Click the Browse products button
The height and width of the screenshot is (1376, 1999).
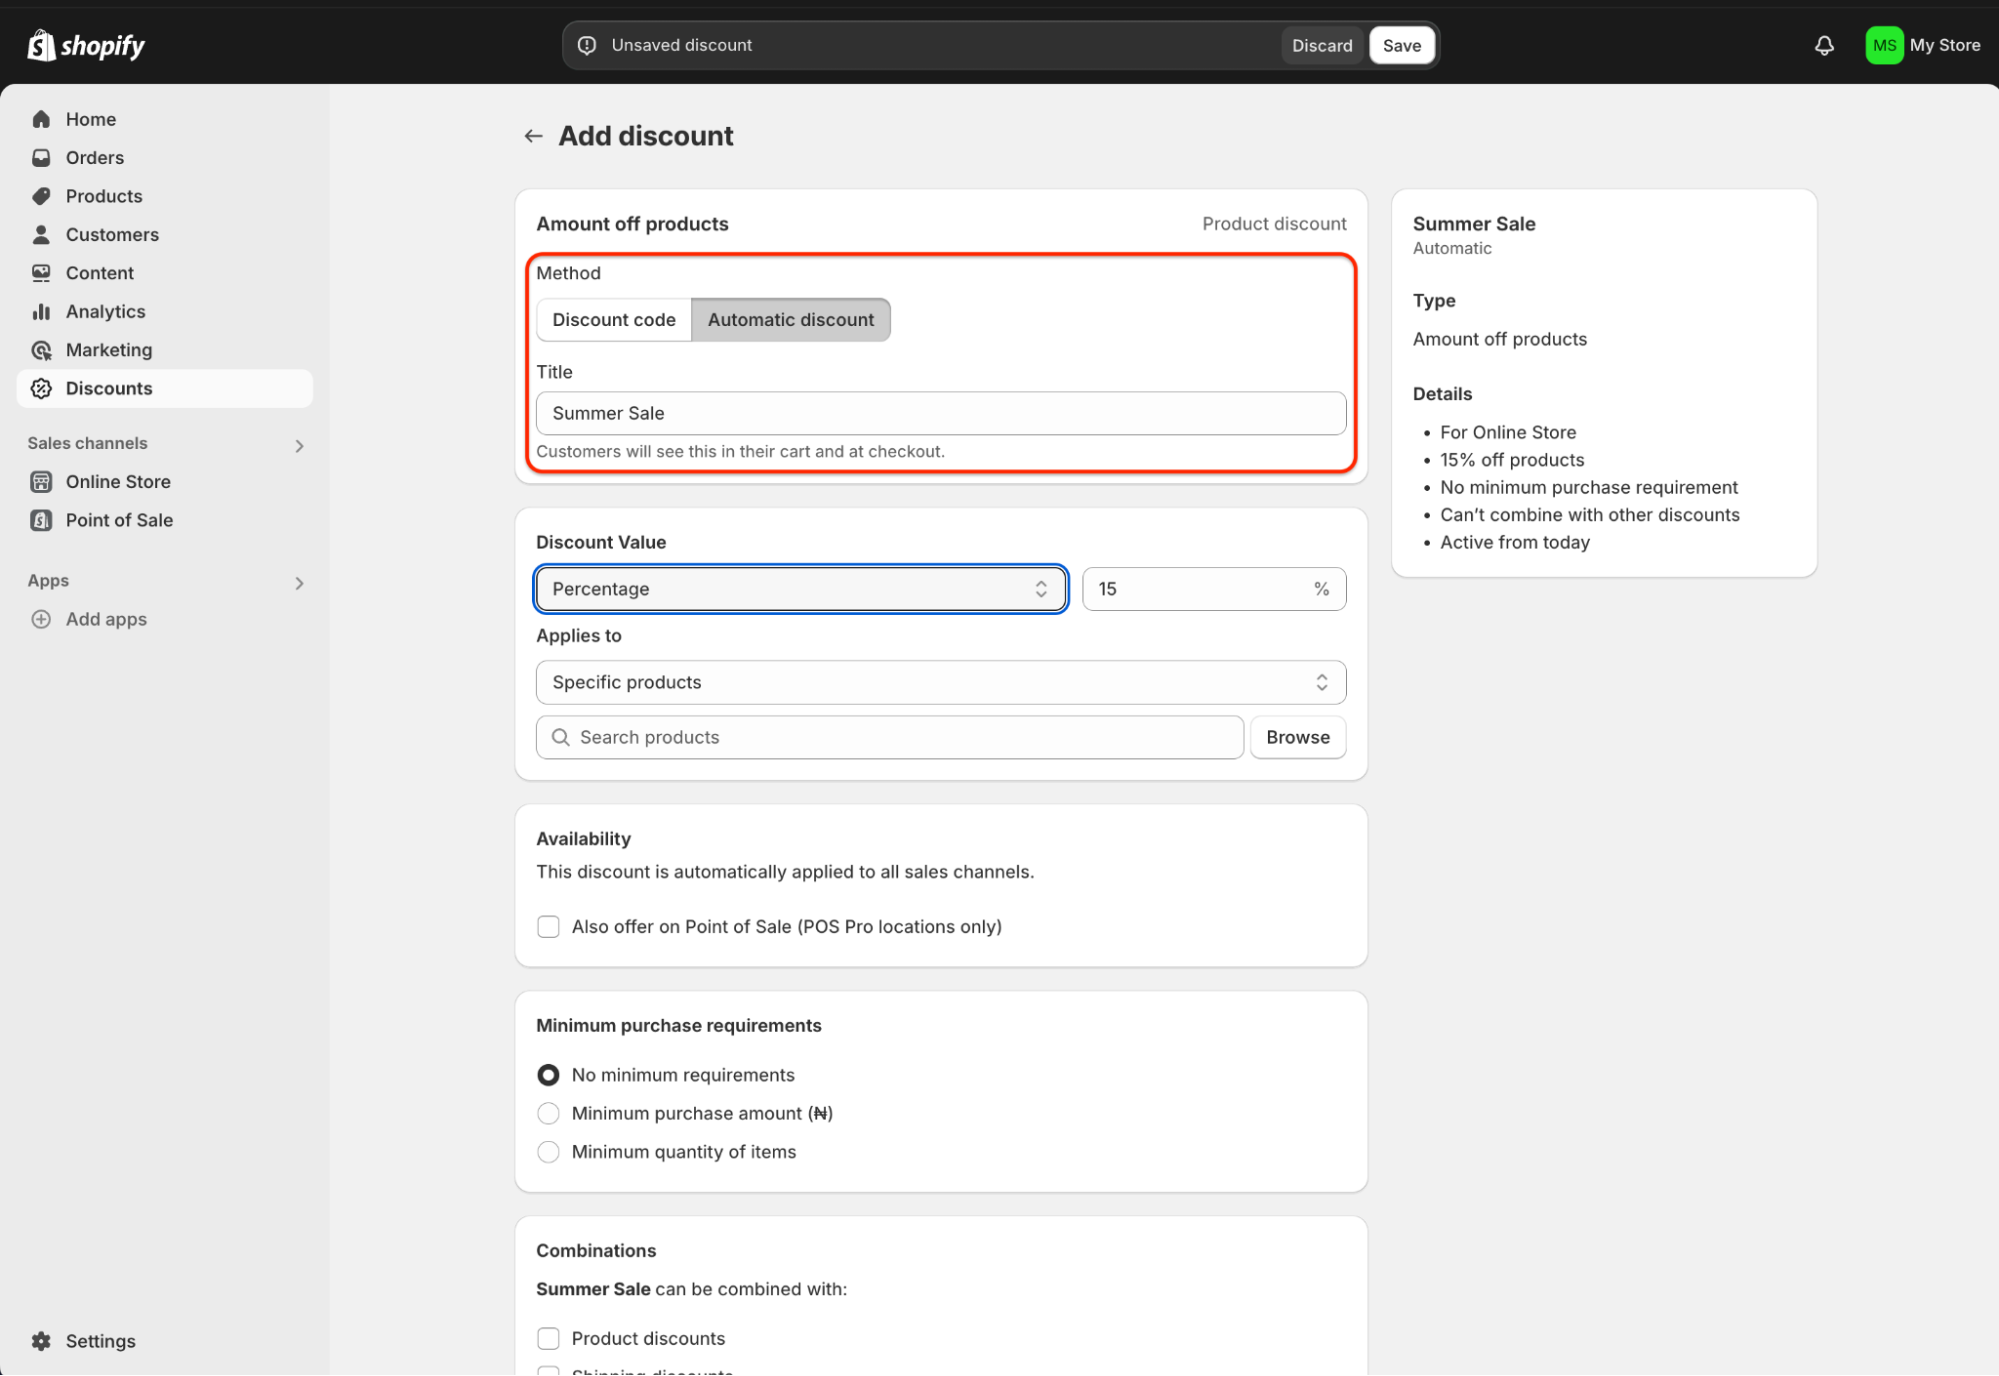pos(1297,737)
